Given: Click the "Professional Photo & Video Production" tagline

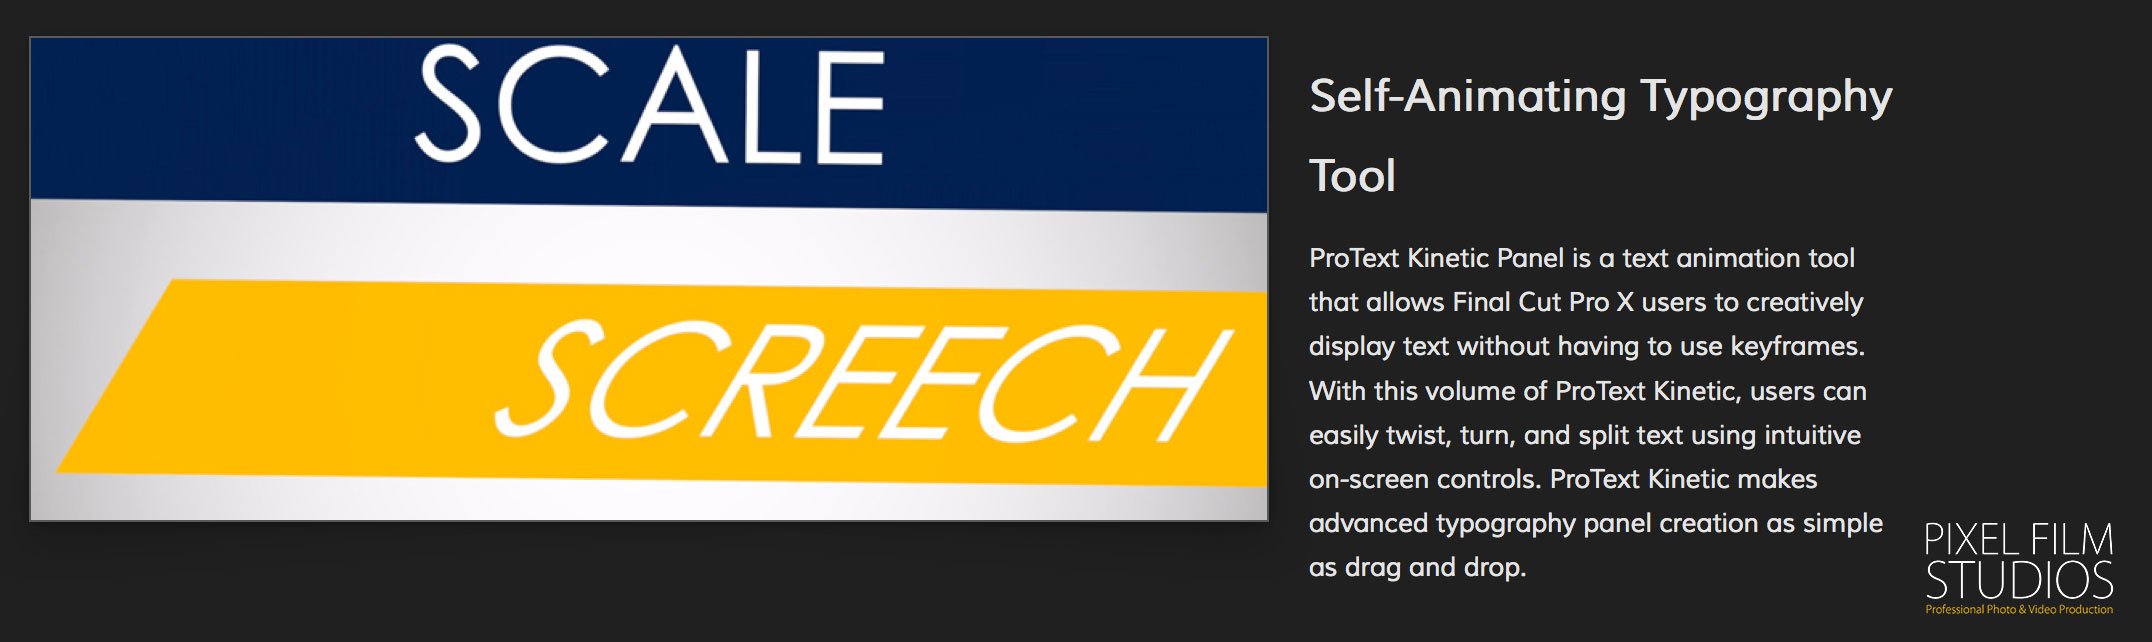Looking at the screenshot, I should (x=2019, y=609).
